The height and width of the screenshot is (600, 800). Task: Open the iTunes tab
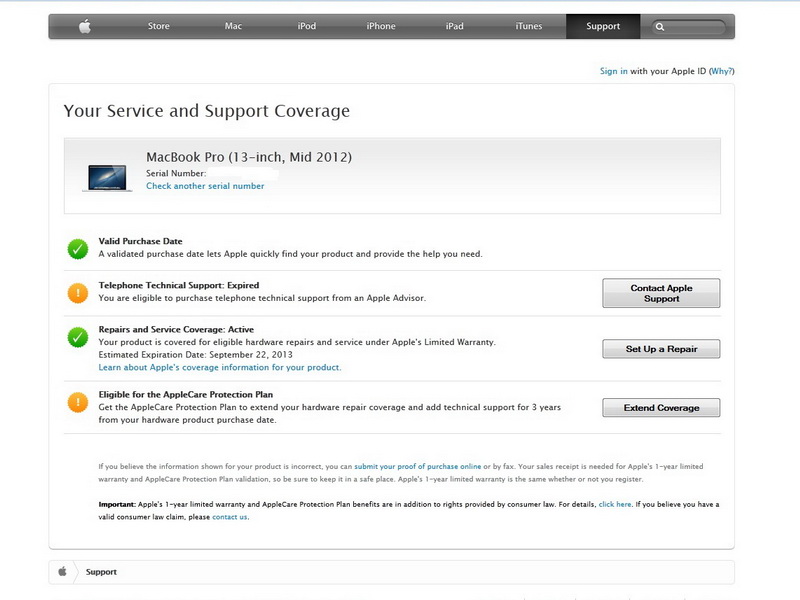click(x=529, y=26)
